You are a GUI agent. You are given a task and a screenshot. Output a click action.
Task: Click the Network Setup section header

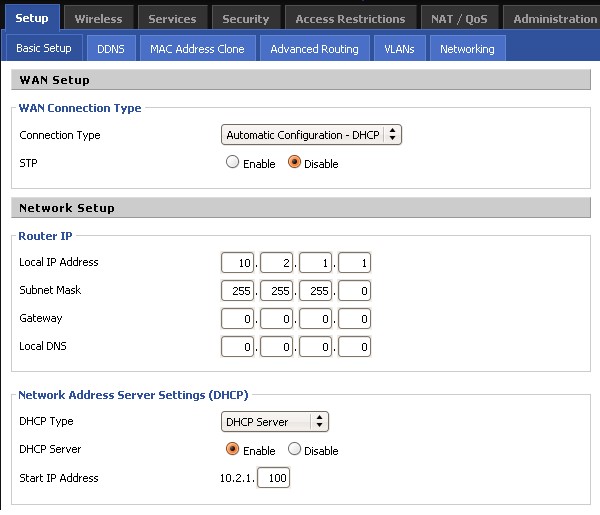click(x=301, y=208)
